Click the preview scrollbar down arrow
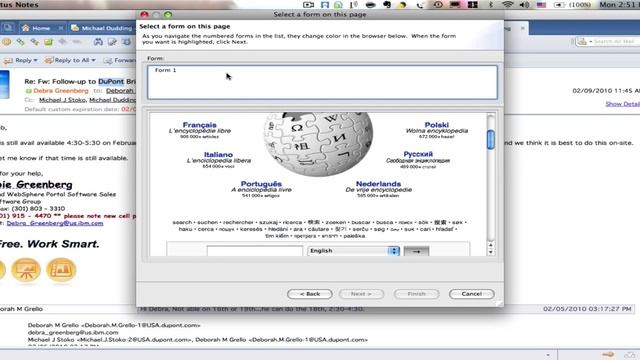 tap(491, 253)
